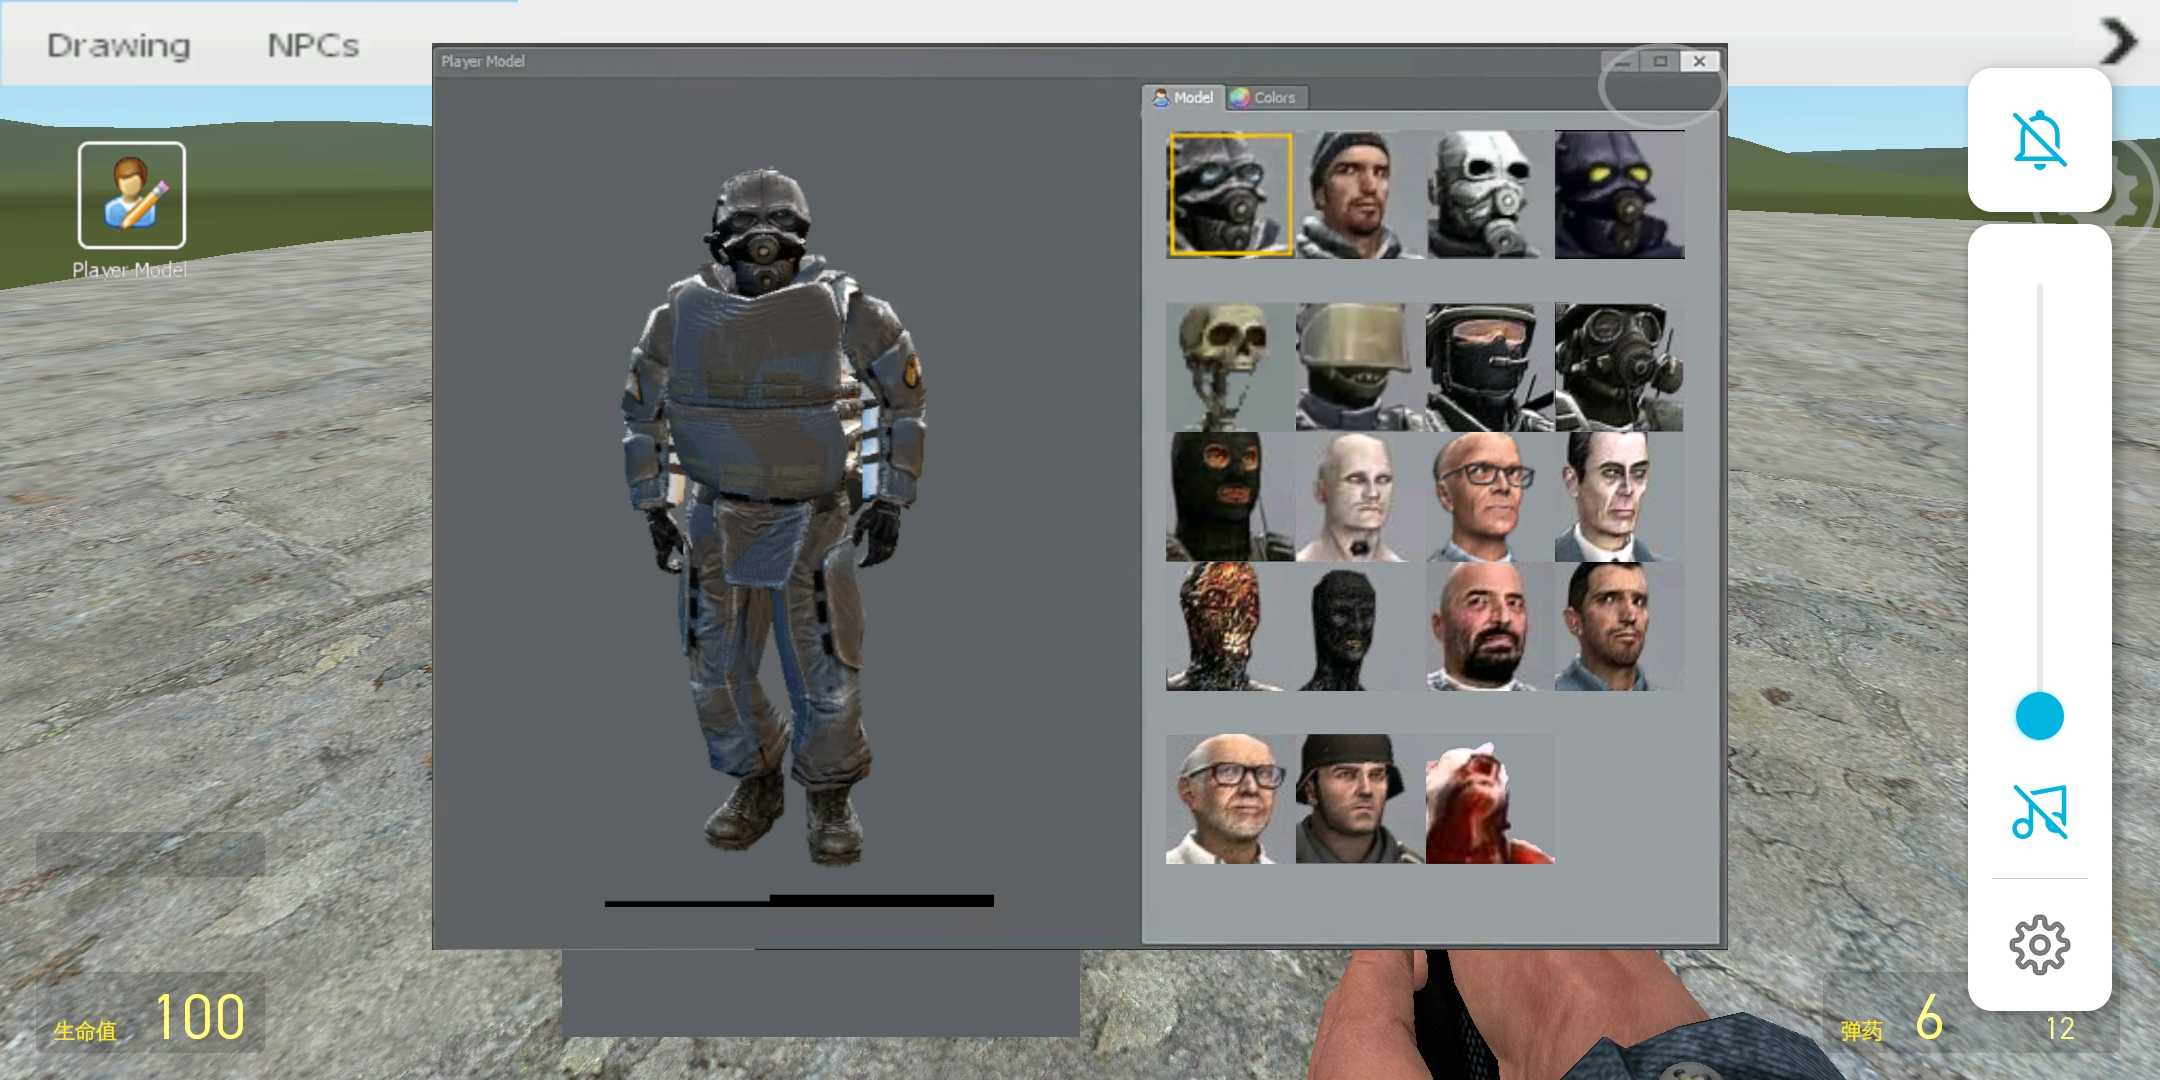Image resolution: width=2160 pixels, height=1080 pixels.
Task: Select the white-masked Combine elite model
Action: (x=1490, y=195)
